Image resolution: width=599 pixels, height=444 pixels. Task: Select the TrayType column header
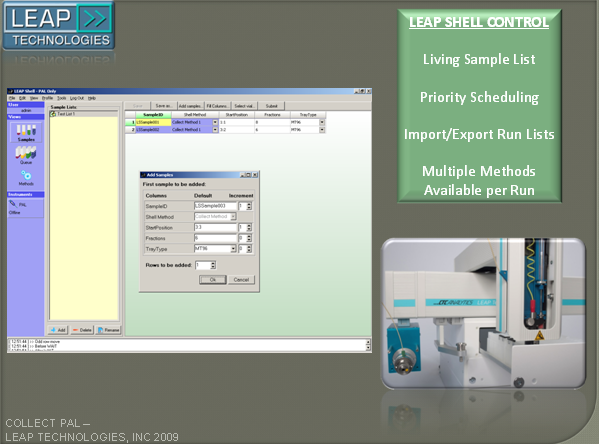308,115
